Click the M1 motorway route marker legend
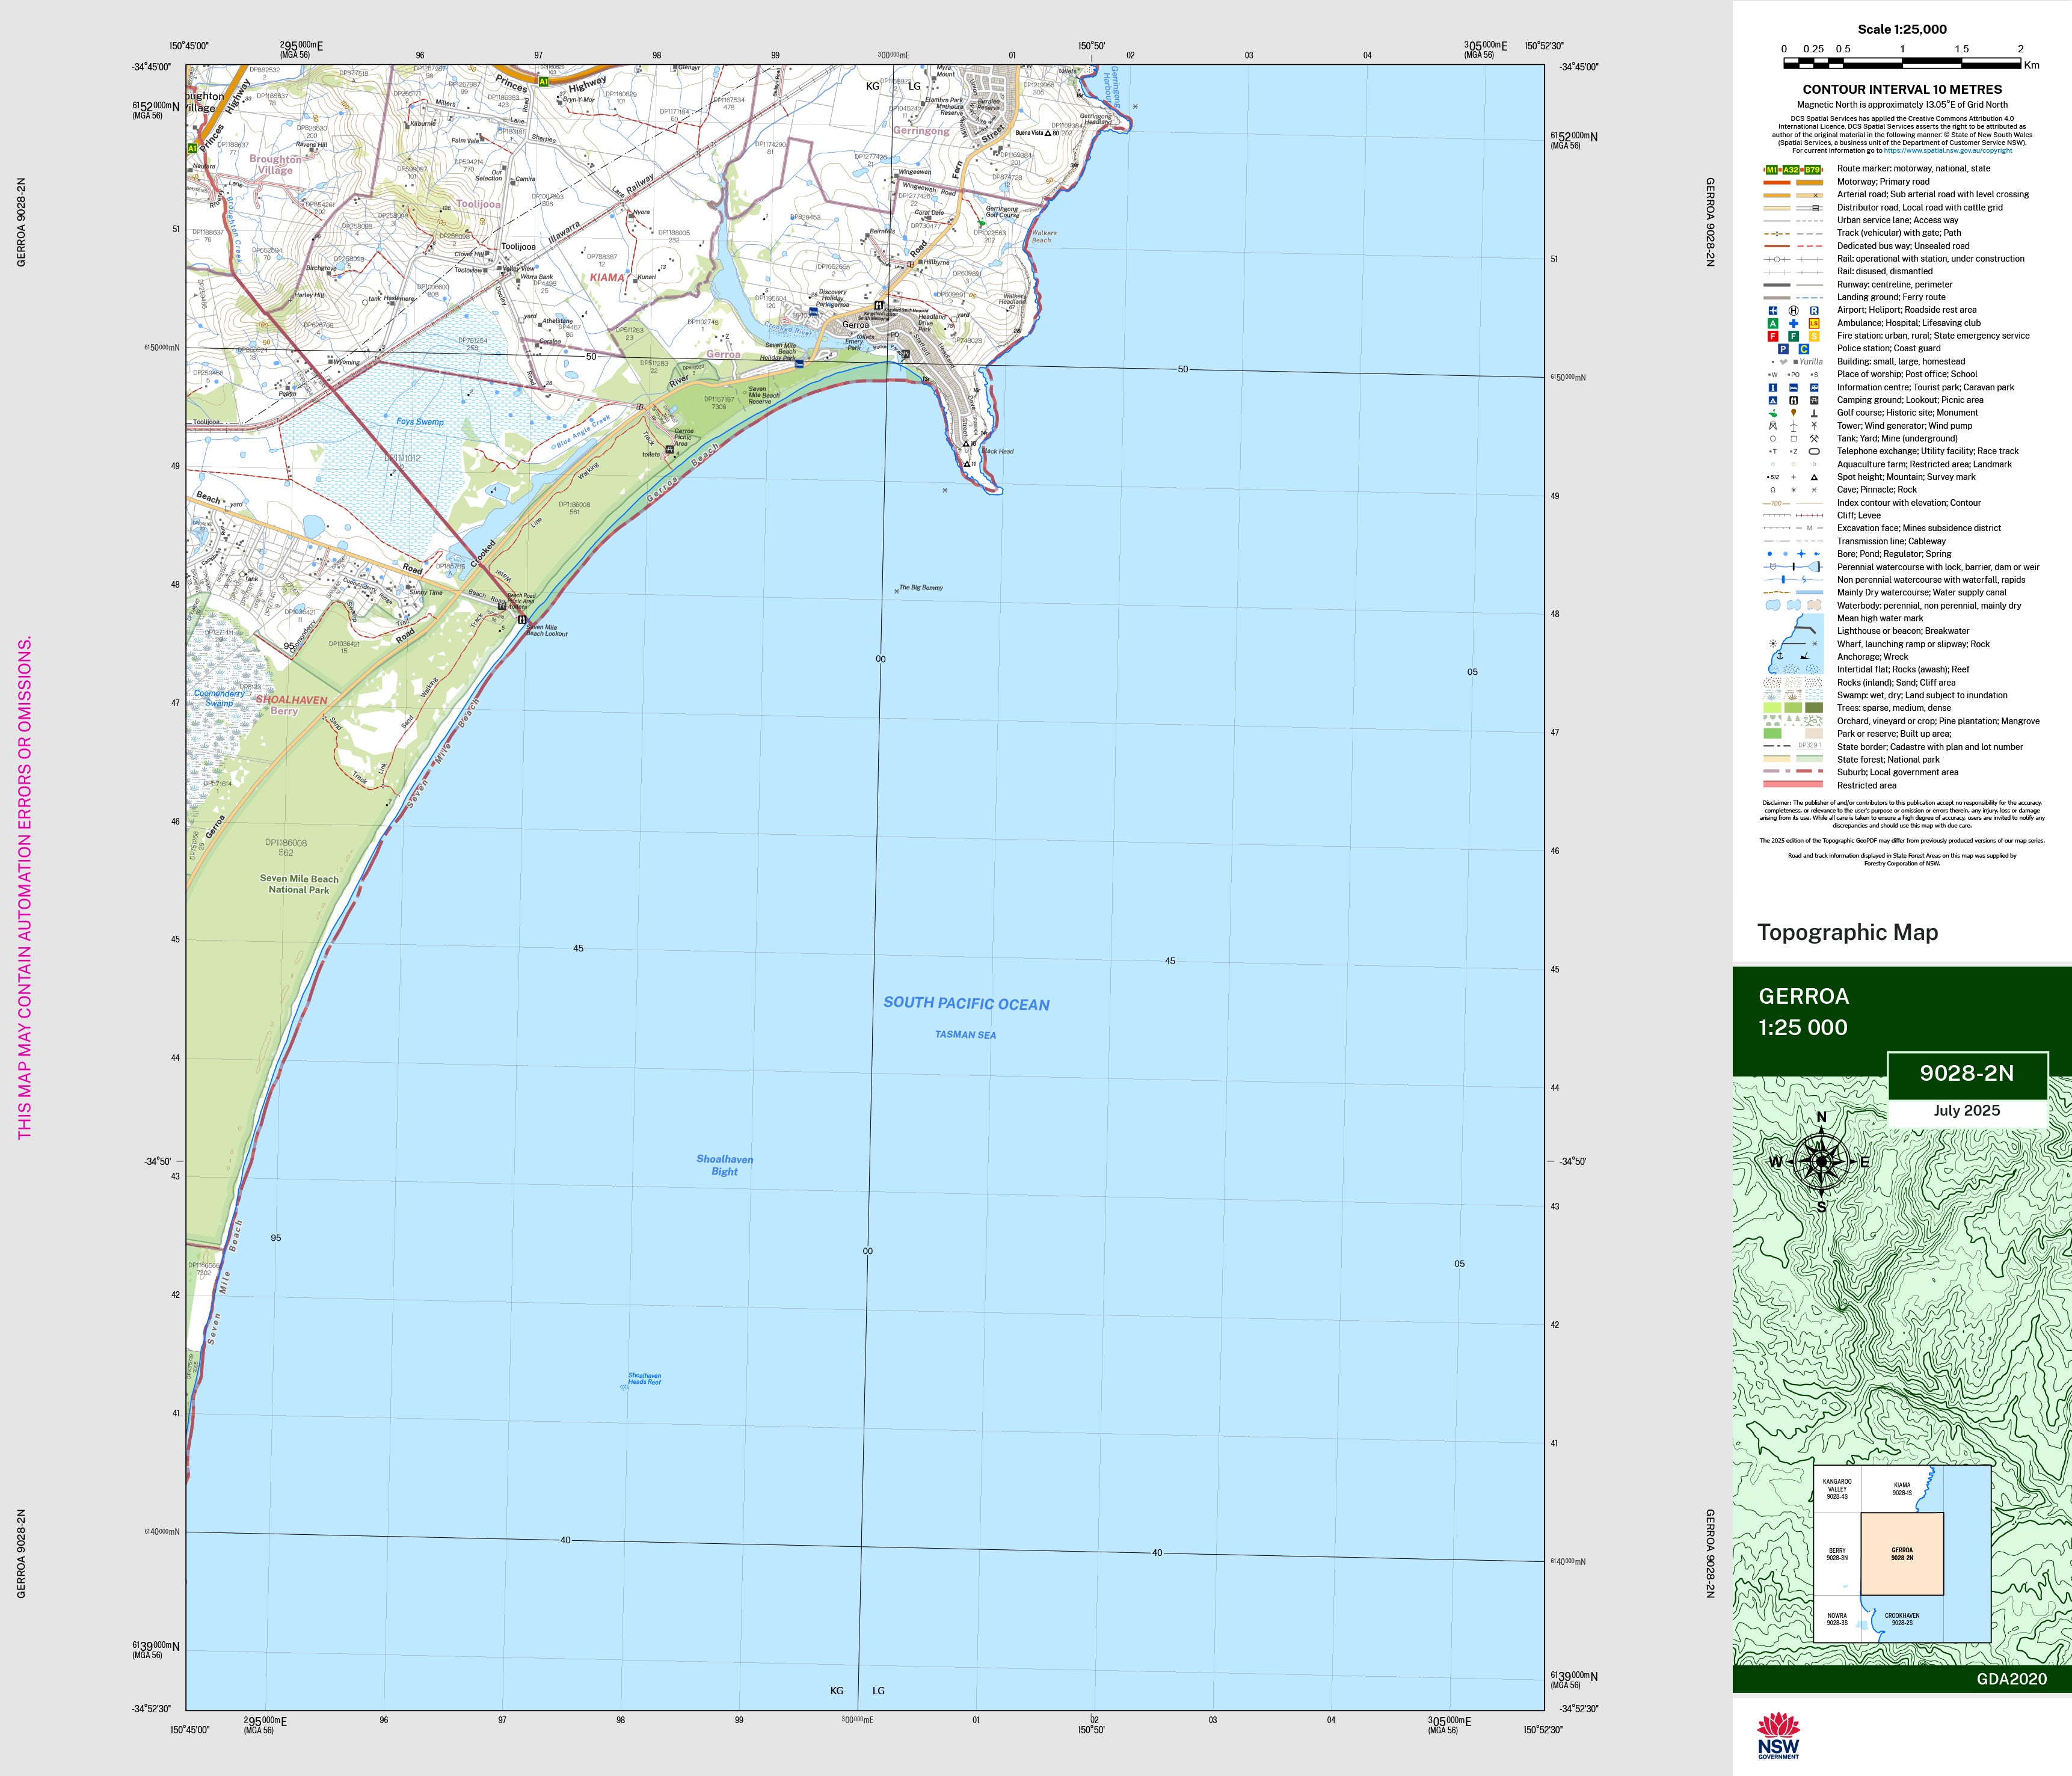The width and height of the screenshot is (2072, 1776). point(1772,170)
